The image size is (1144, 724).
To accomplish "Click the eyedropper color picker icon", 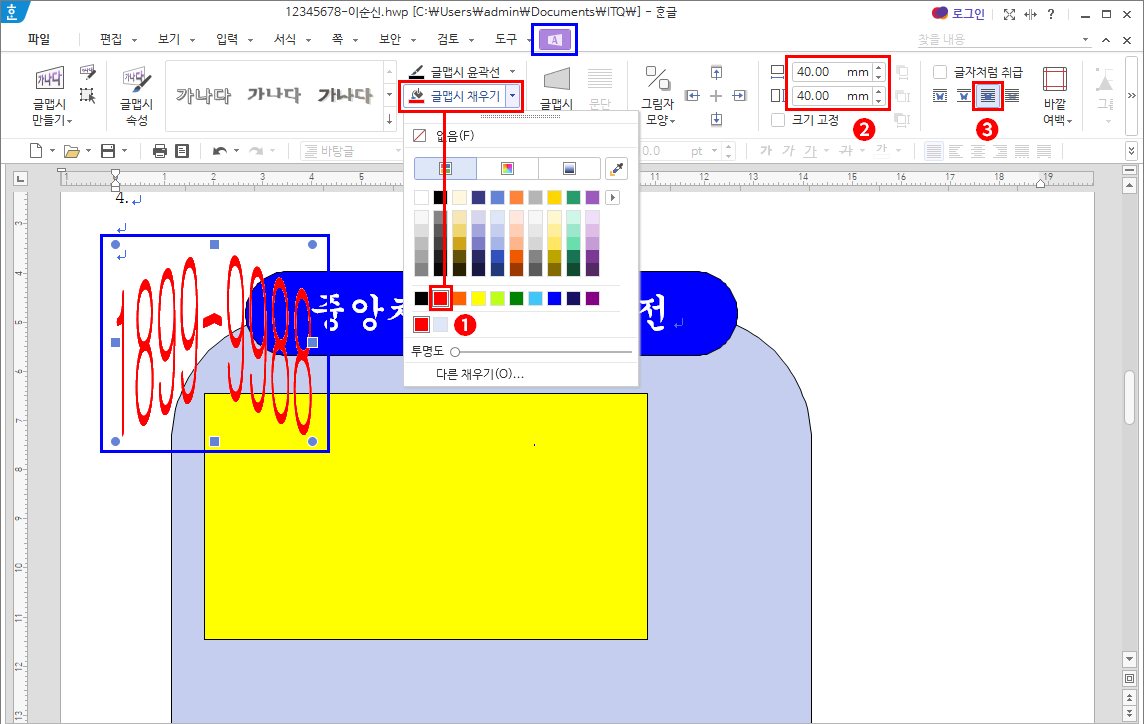I will point(617,169).
